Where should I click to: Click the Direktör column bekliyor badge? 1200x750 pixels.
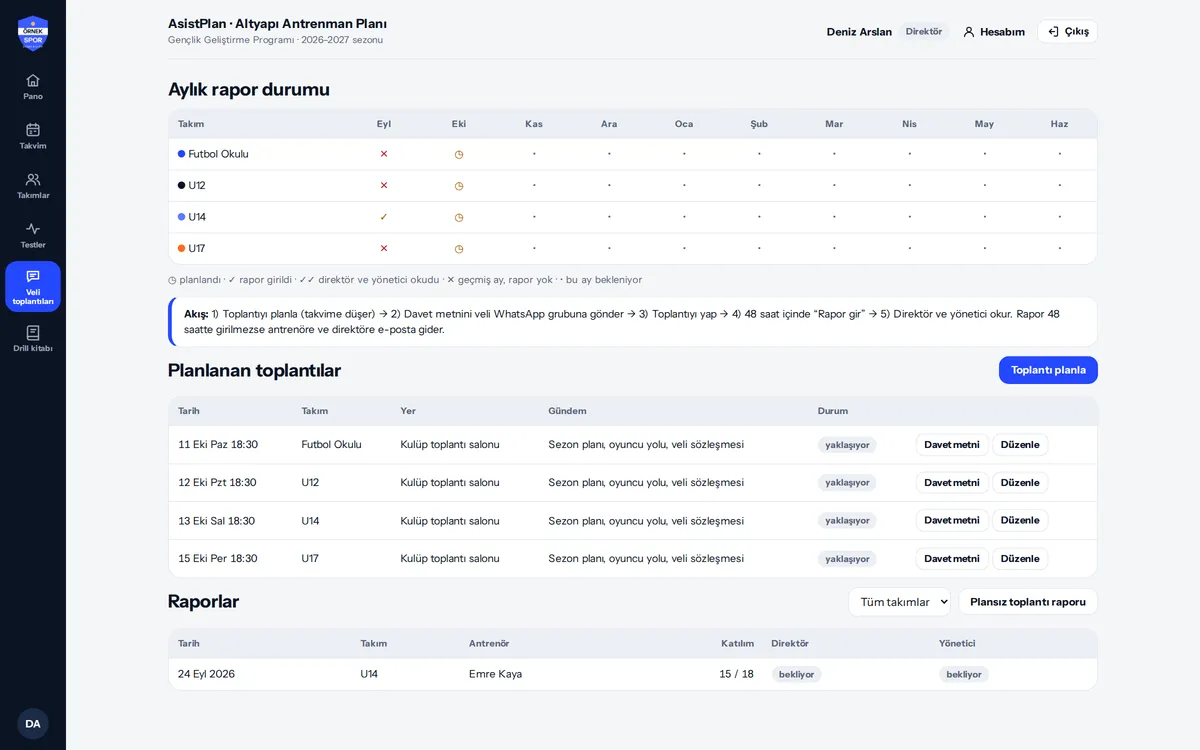coord(796,674)
